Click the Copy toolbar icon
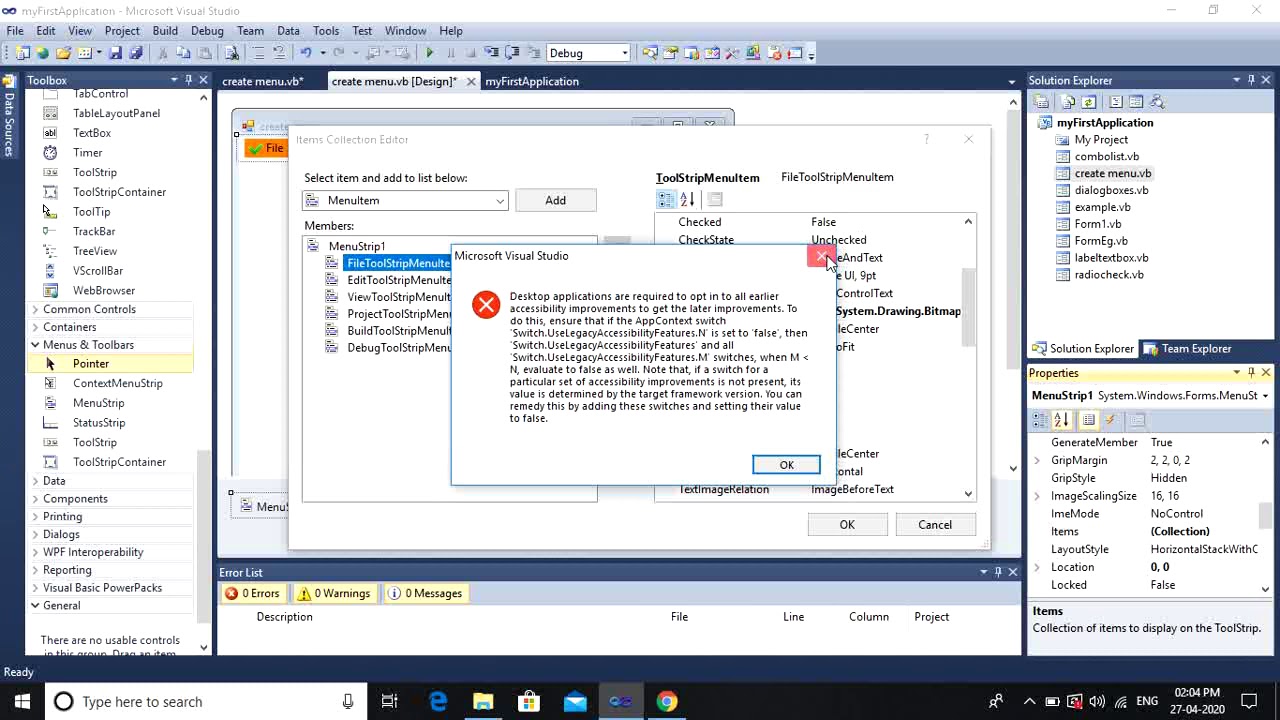1280x720 pixels. click(x=183, y=53)
